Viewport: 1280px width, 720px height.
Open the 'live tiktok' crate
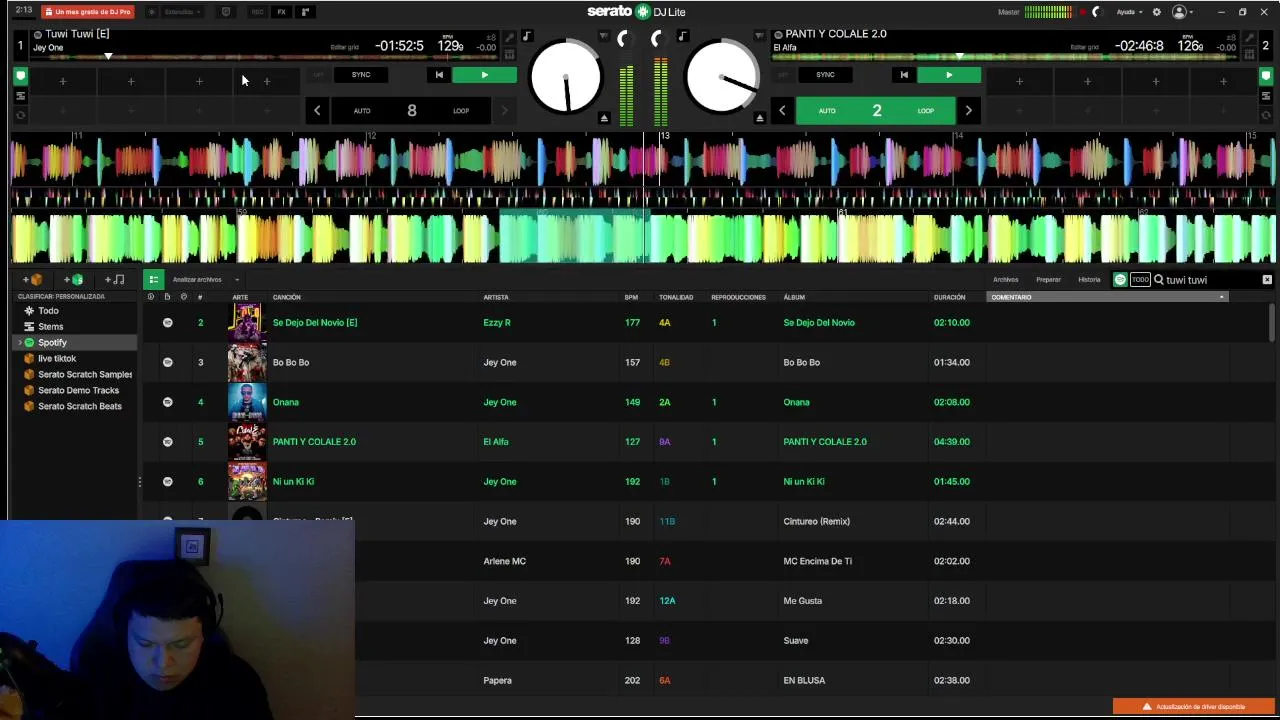pyautogui.click(x=57, y=359)
